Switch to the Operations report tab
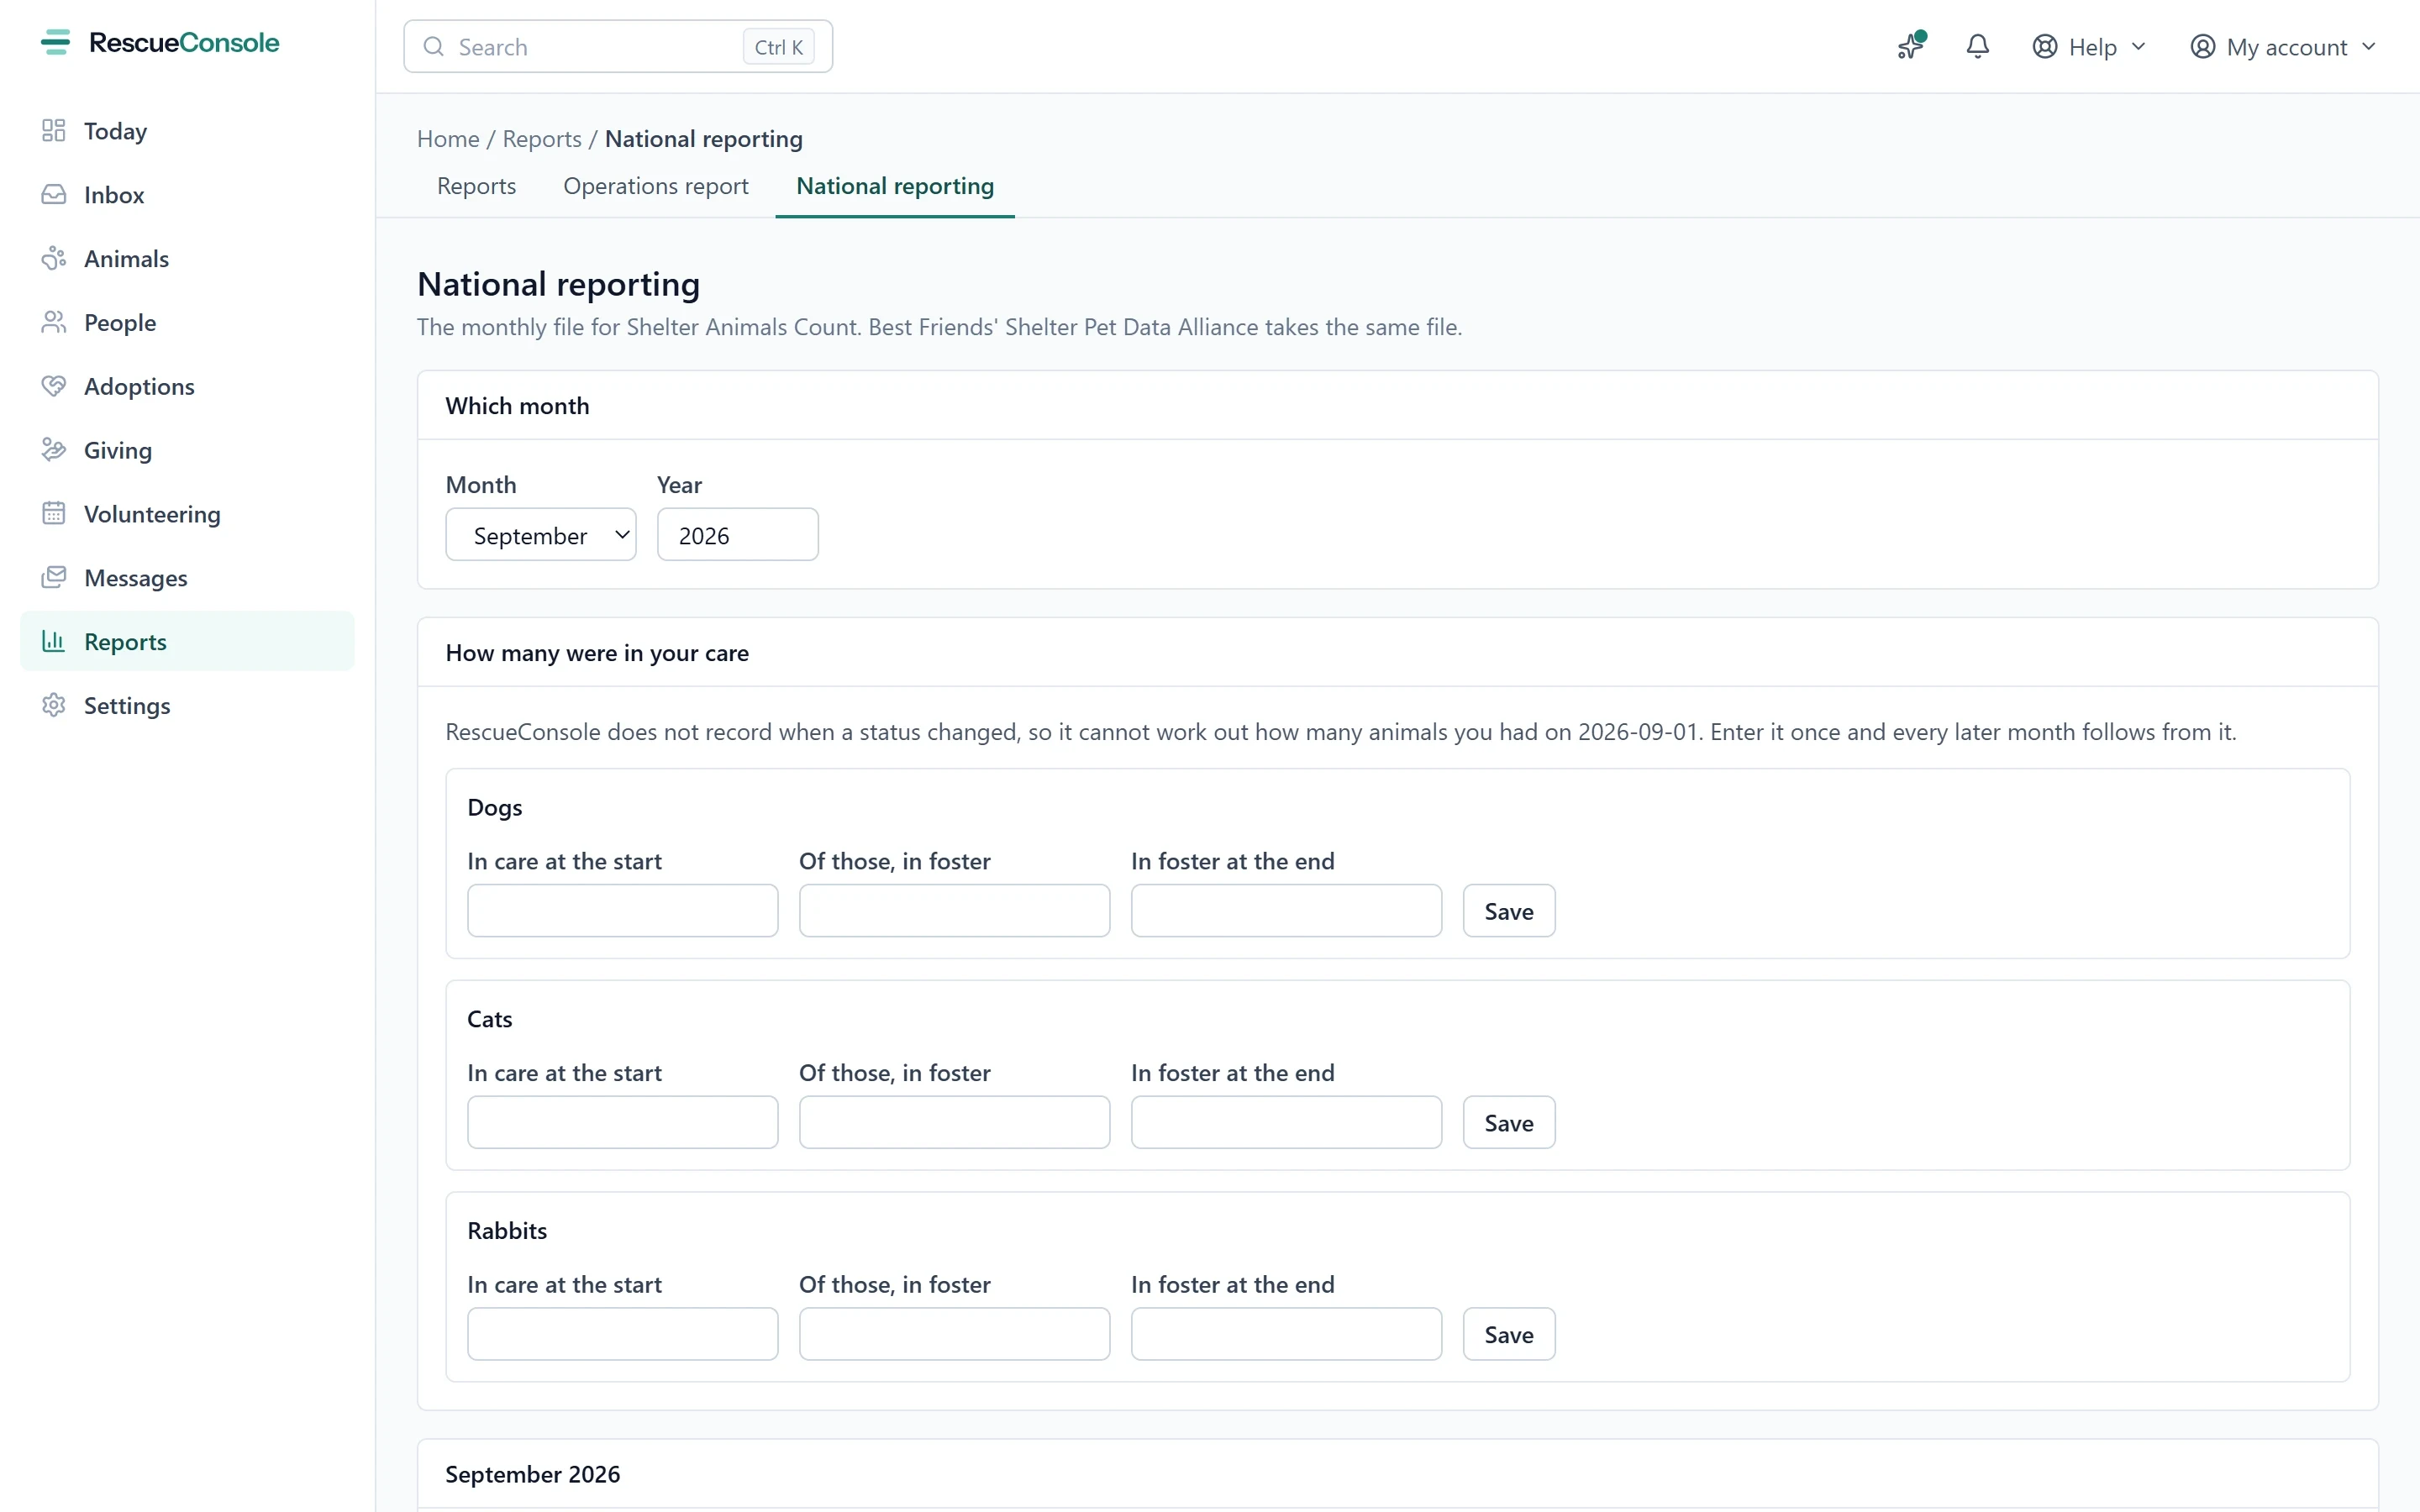The height and width of the screenshot is (1512, 2420). 655,187
